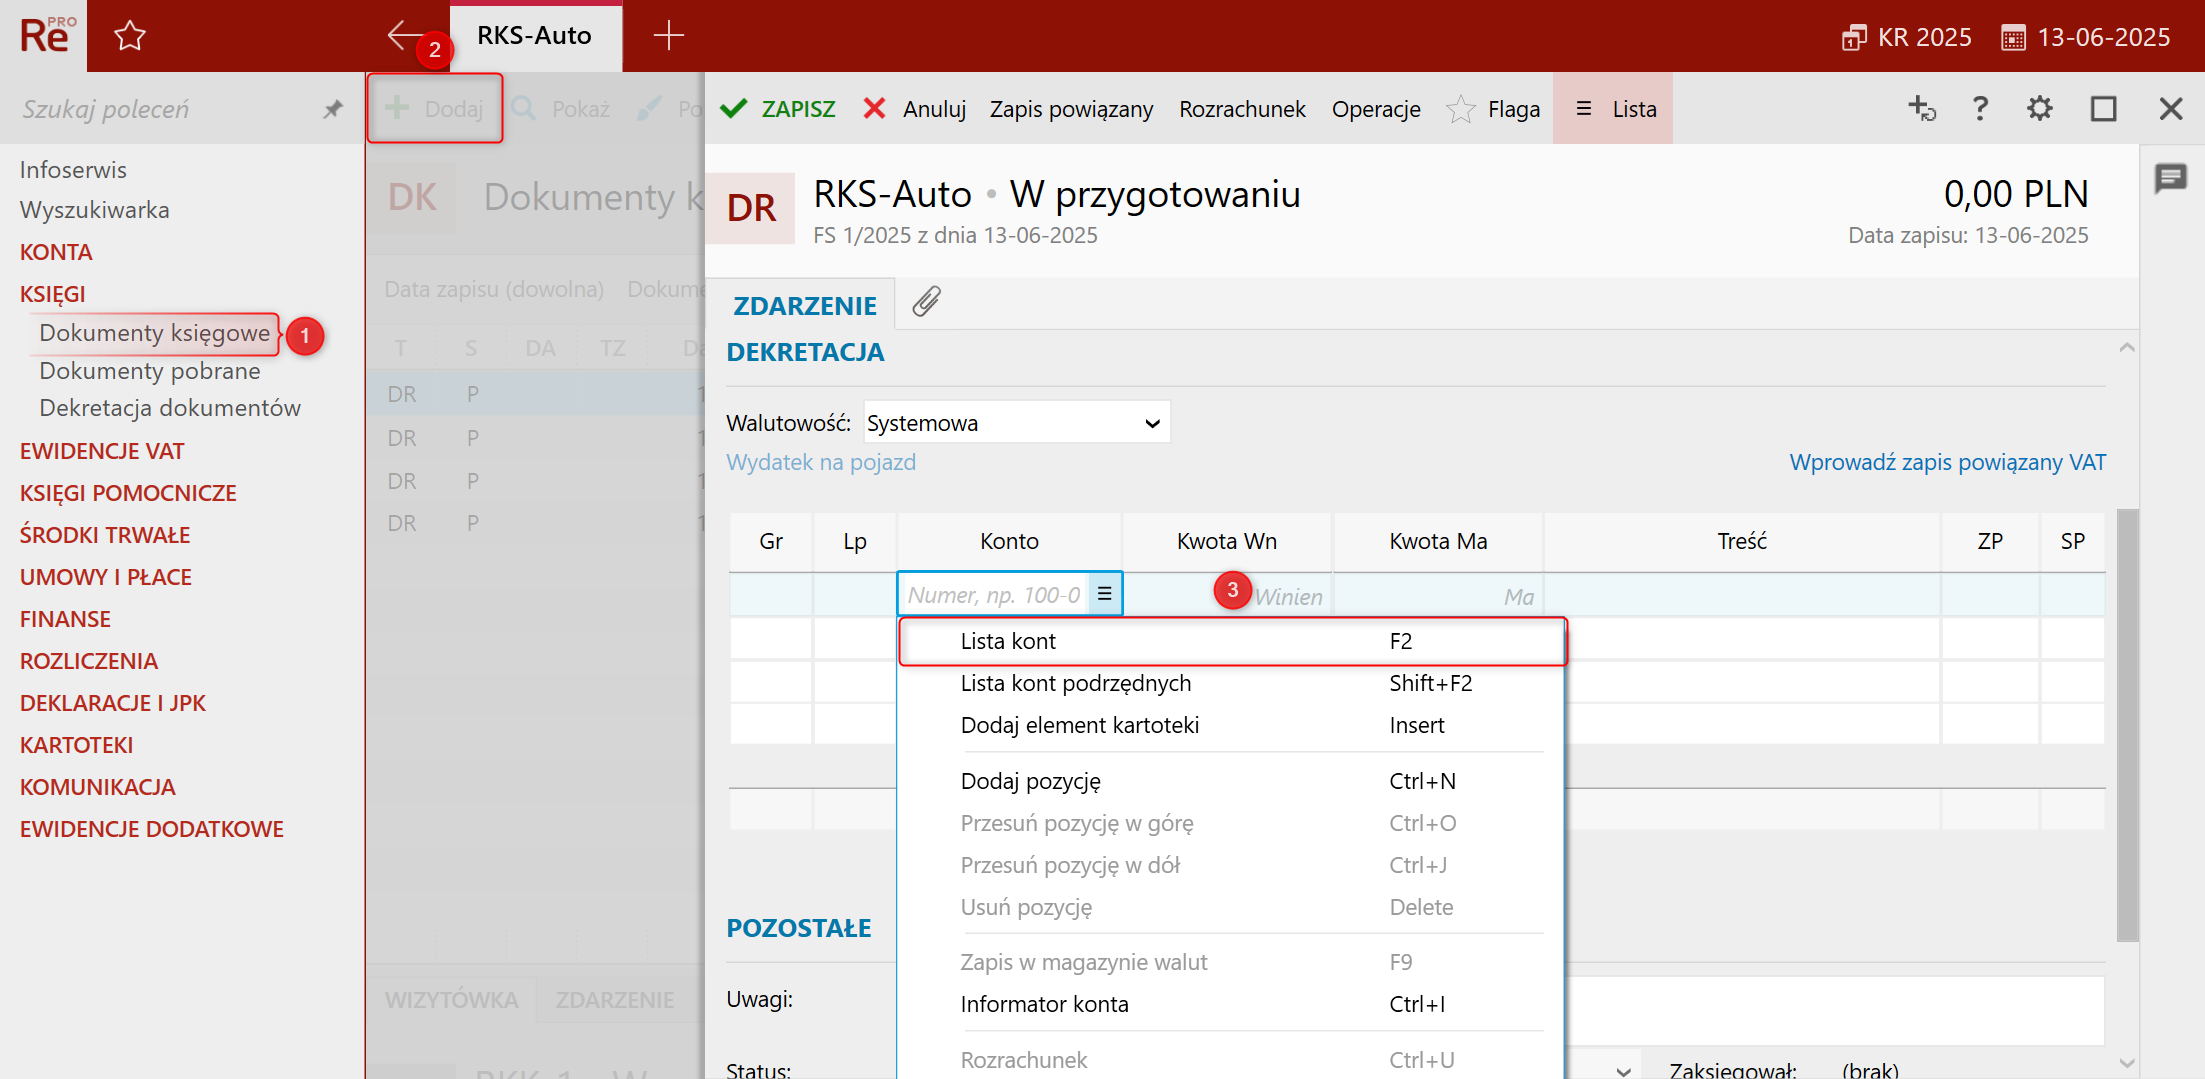This screenshot has width=2205, height=1079.
Task: Expand EWIDENCJE VAT section
Action: pyautogui.click(x=102, y=451)
